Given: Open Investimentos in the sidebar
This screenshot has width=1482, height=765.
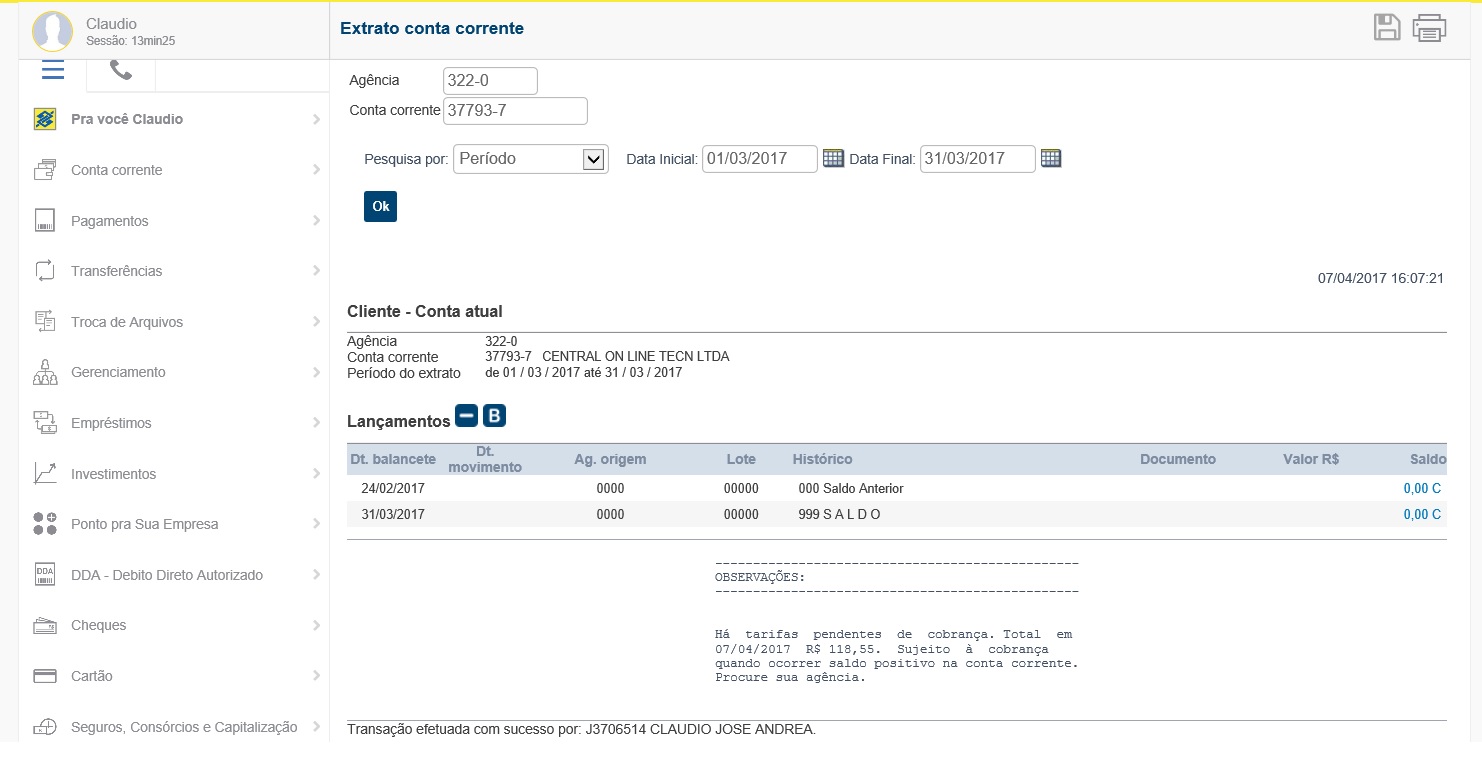Looking at the screenshot, I should click(x=114, y=474).
